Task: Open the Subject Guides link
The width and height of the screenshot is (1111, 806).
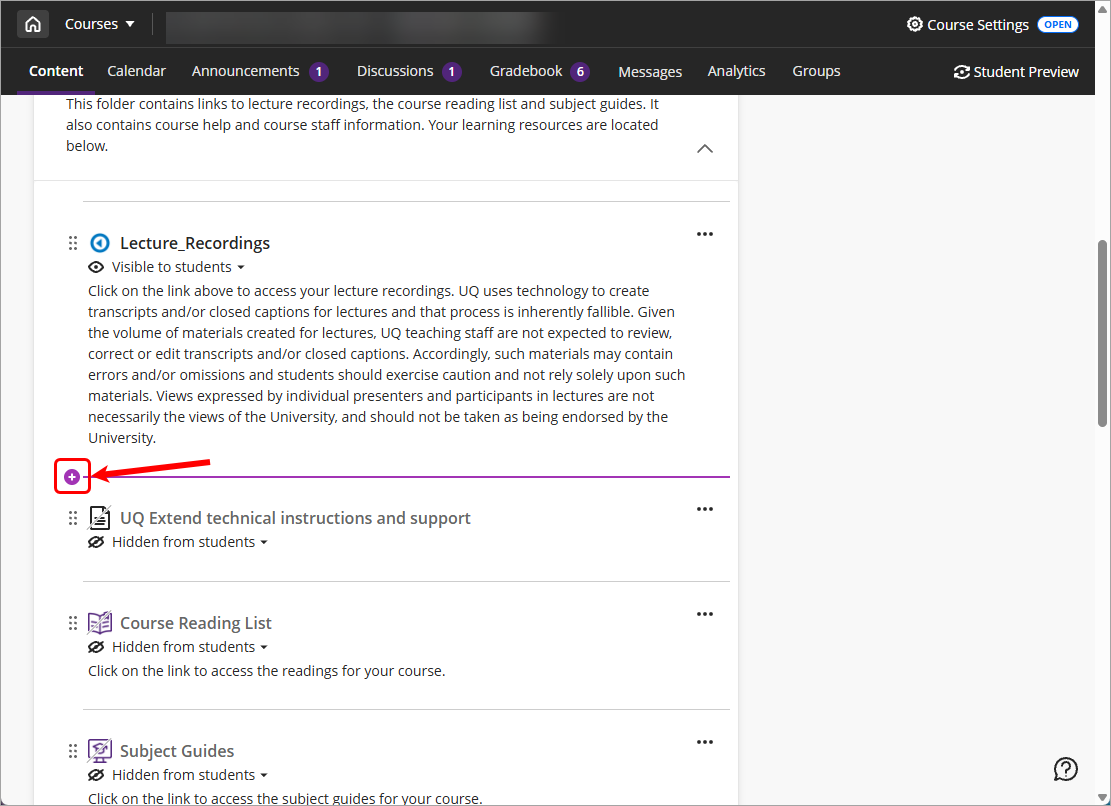Action: point(177,751)
